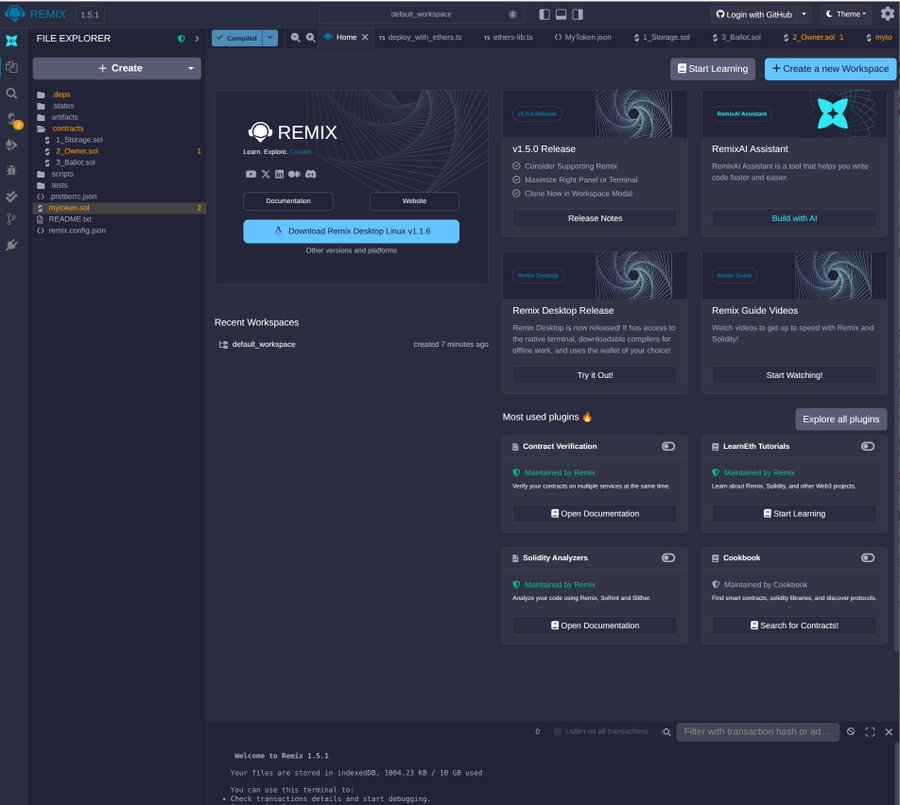Switch to the deploy_with_ethers.ts tab
Viewport: 900px width, 805px height.
point(420,37)
